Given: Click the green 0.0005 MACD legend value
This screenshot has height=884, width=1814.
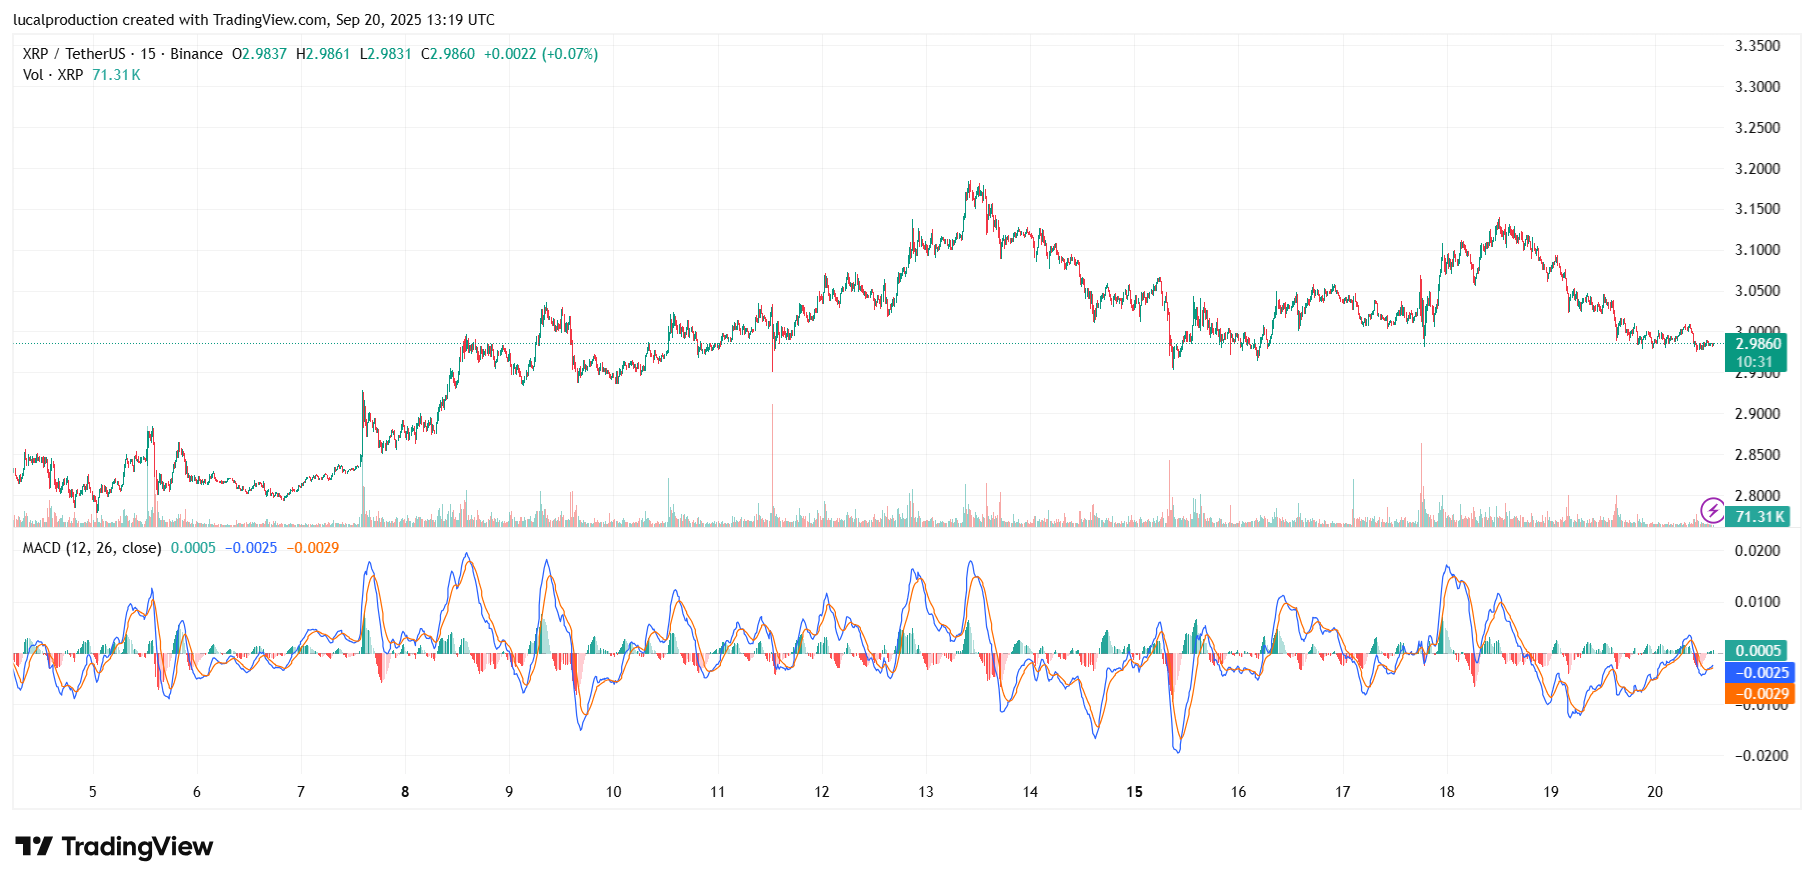Looking at the screenshot, I should tap(193, 548).
